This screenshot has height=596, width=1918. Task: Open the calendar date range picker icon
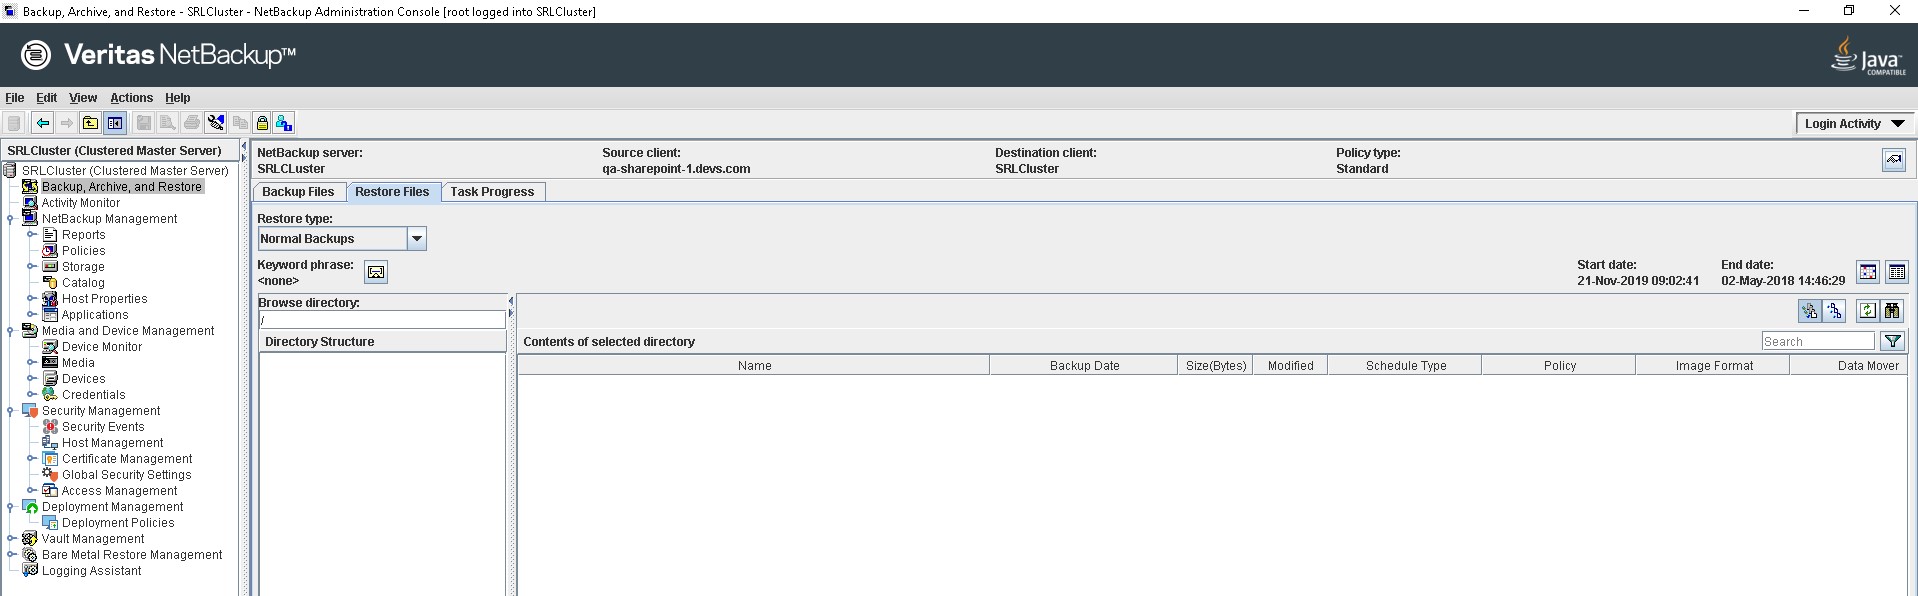point(1868,272)
